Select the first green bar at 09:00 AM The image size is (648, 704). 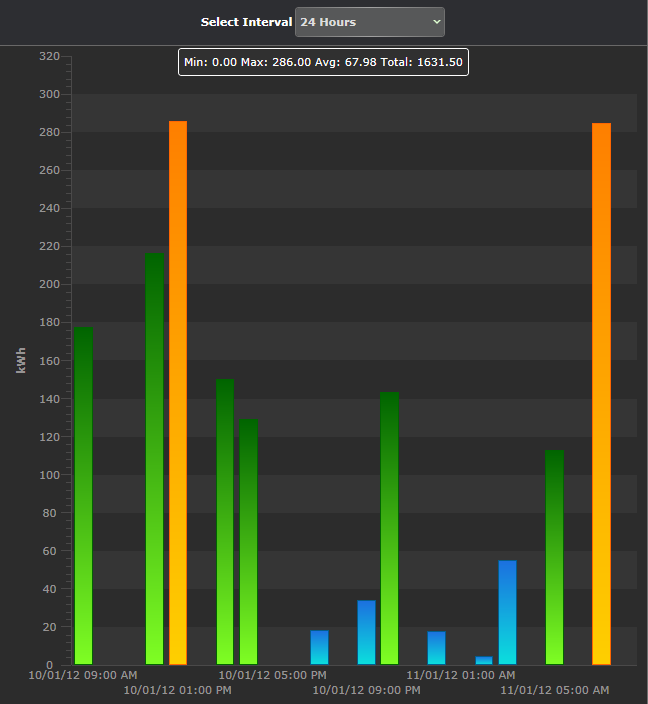click(84, 496)
